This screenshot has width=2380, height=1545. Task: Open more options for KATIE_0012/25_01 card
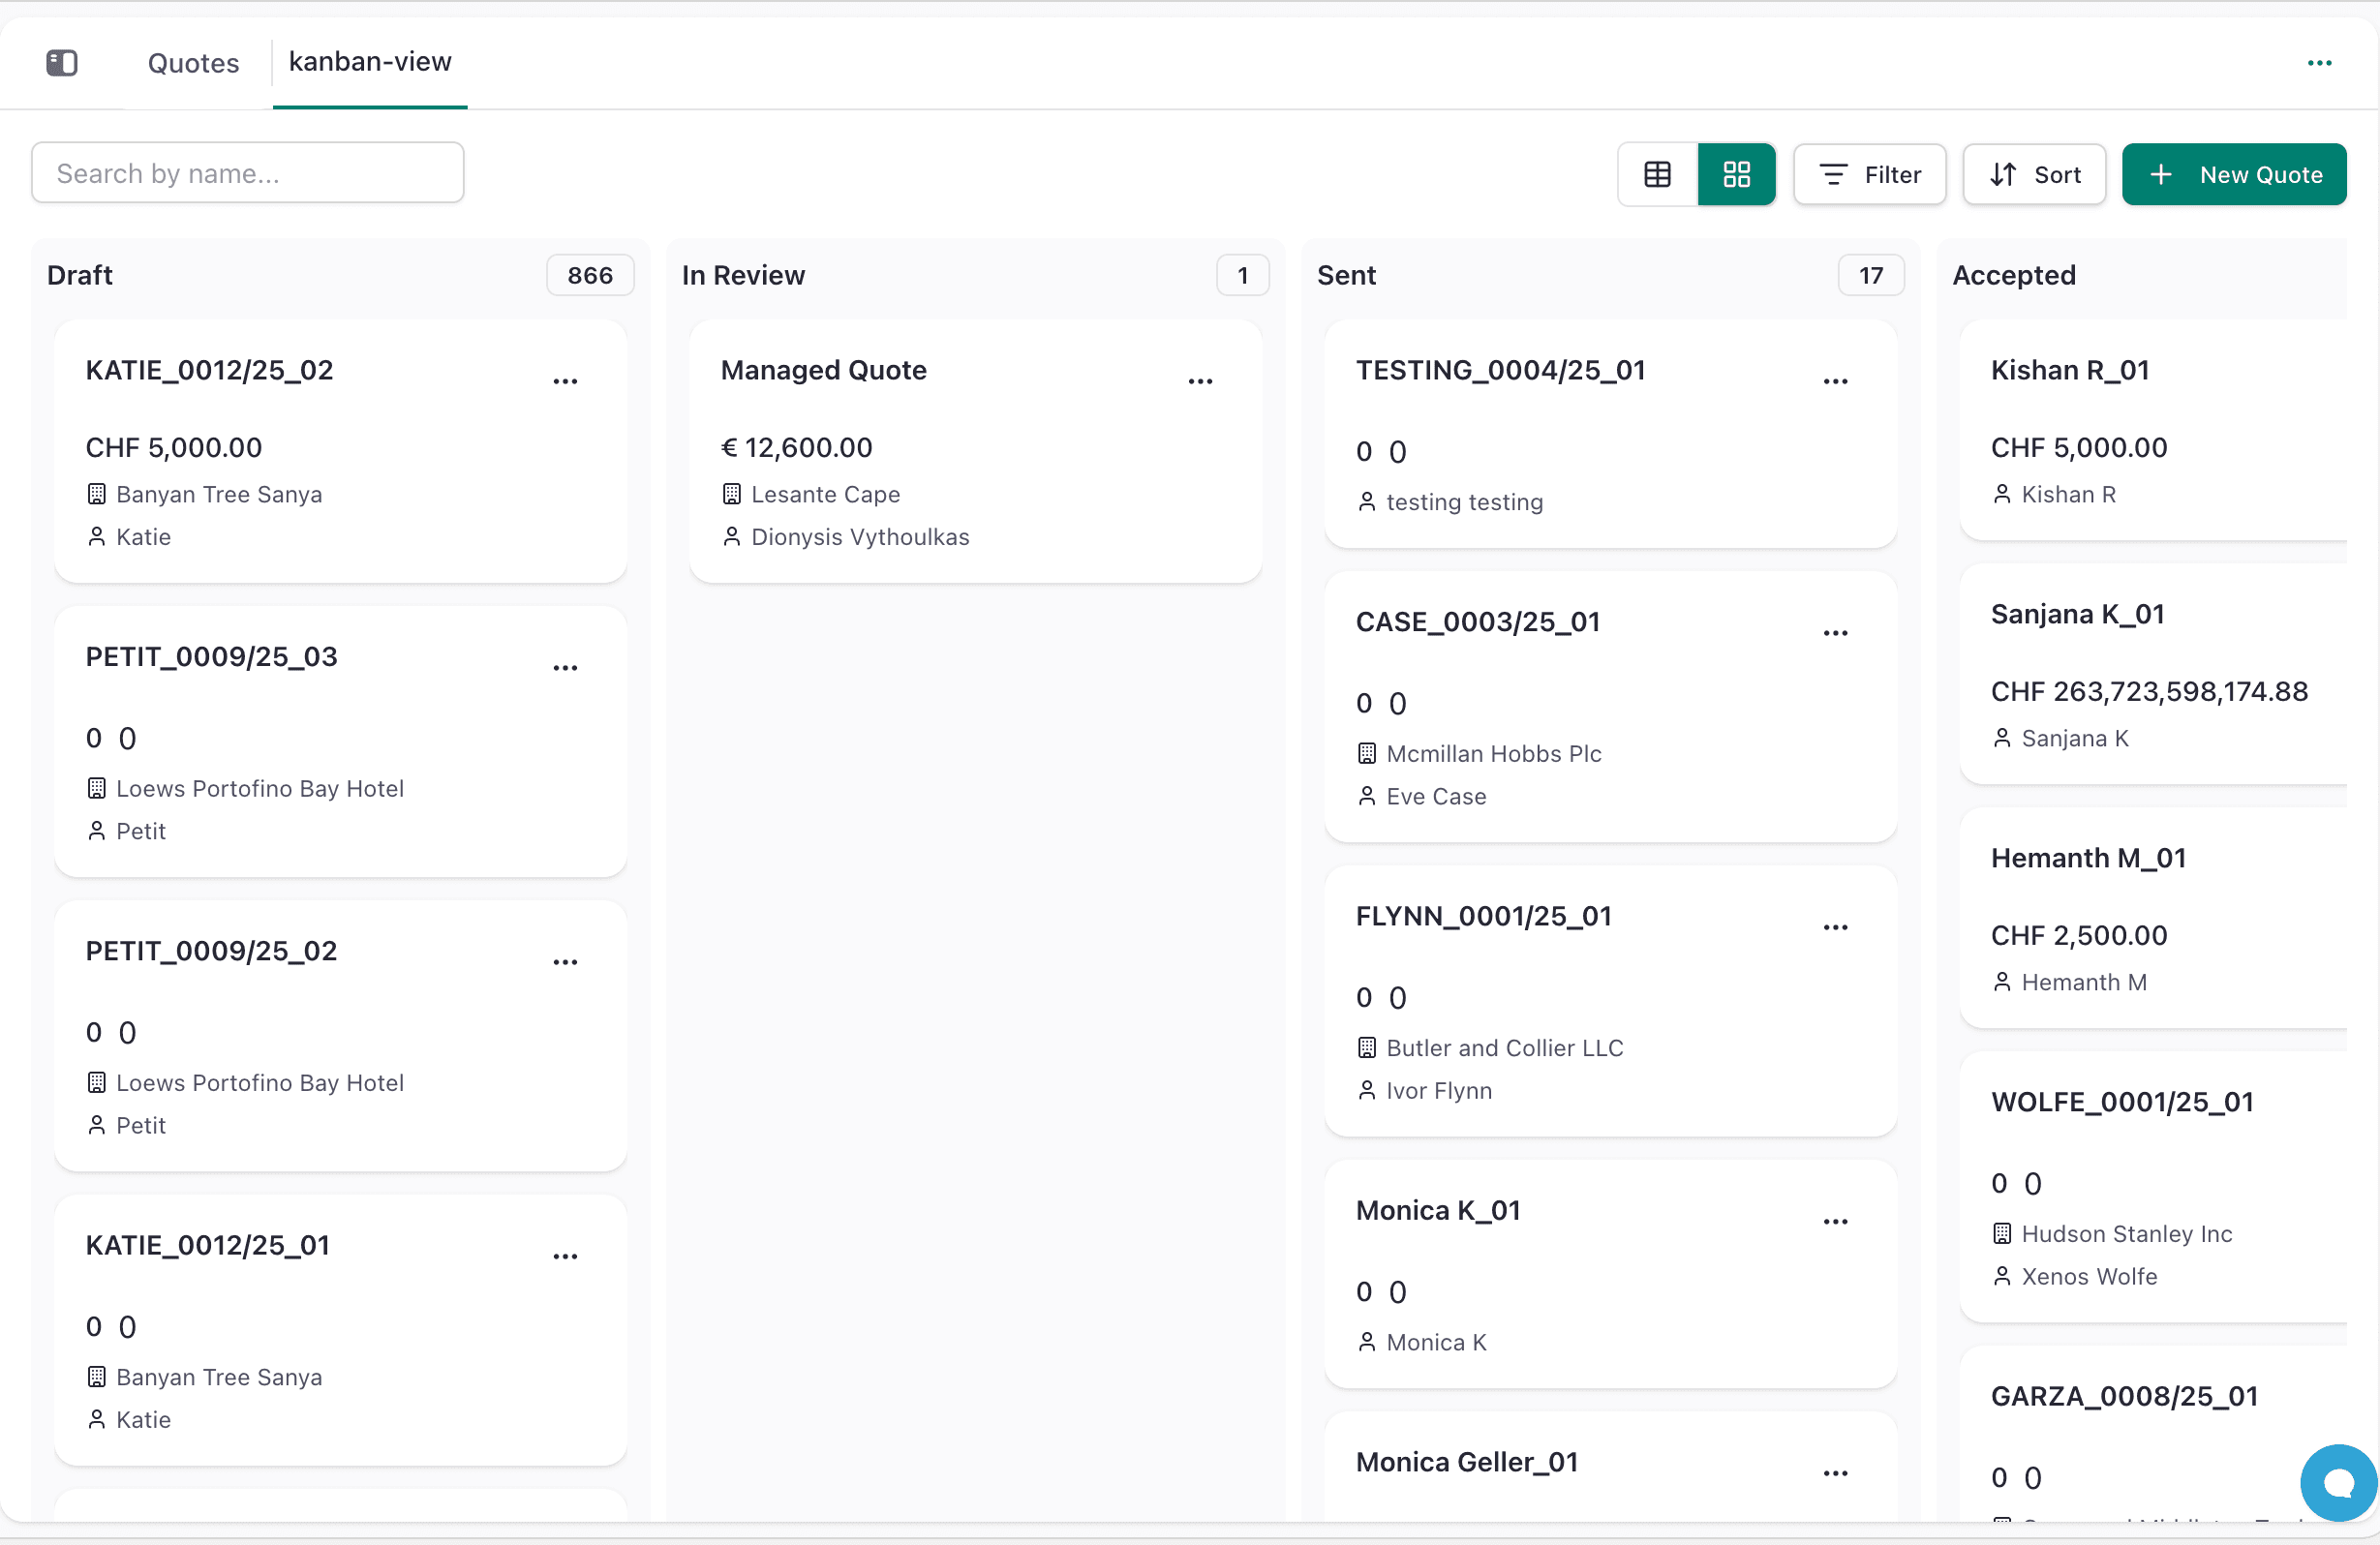[x=565, y=1256]
